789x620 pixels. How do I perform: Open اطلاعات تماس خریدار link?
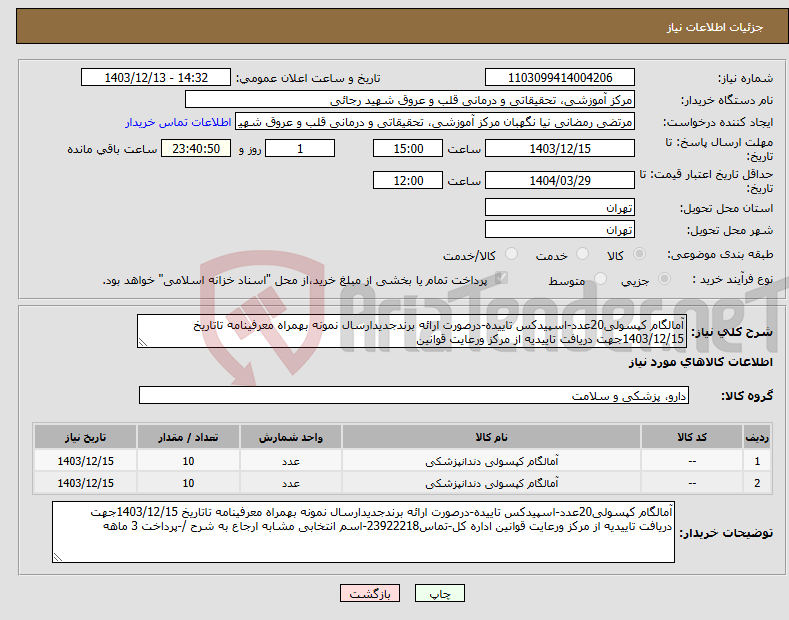point(178,122)
